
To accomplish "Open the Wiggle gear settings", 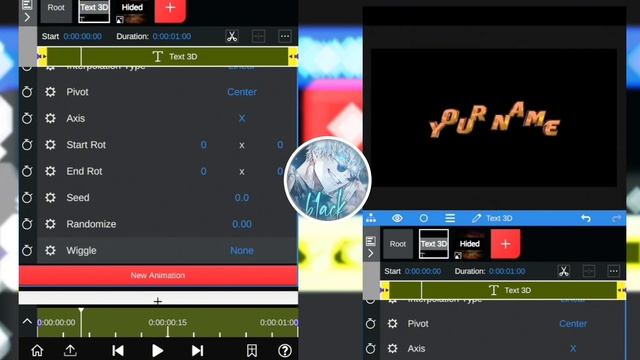I will (x=50, y=250).
